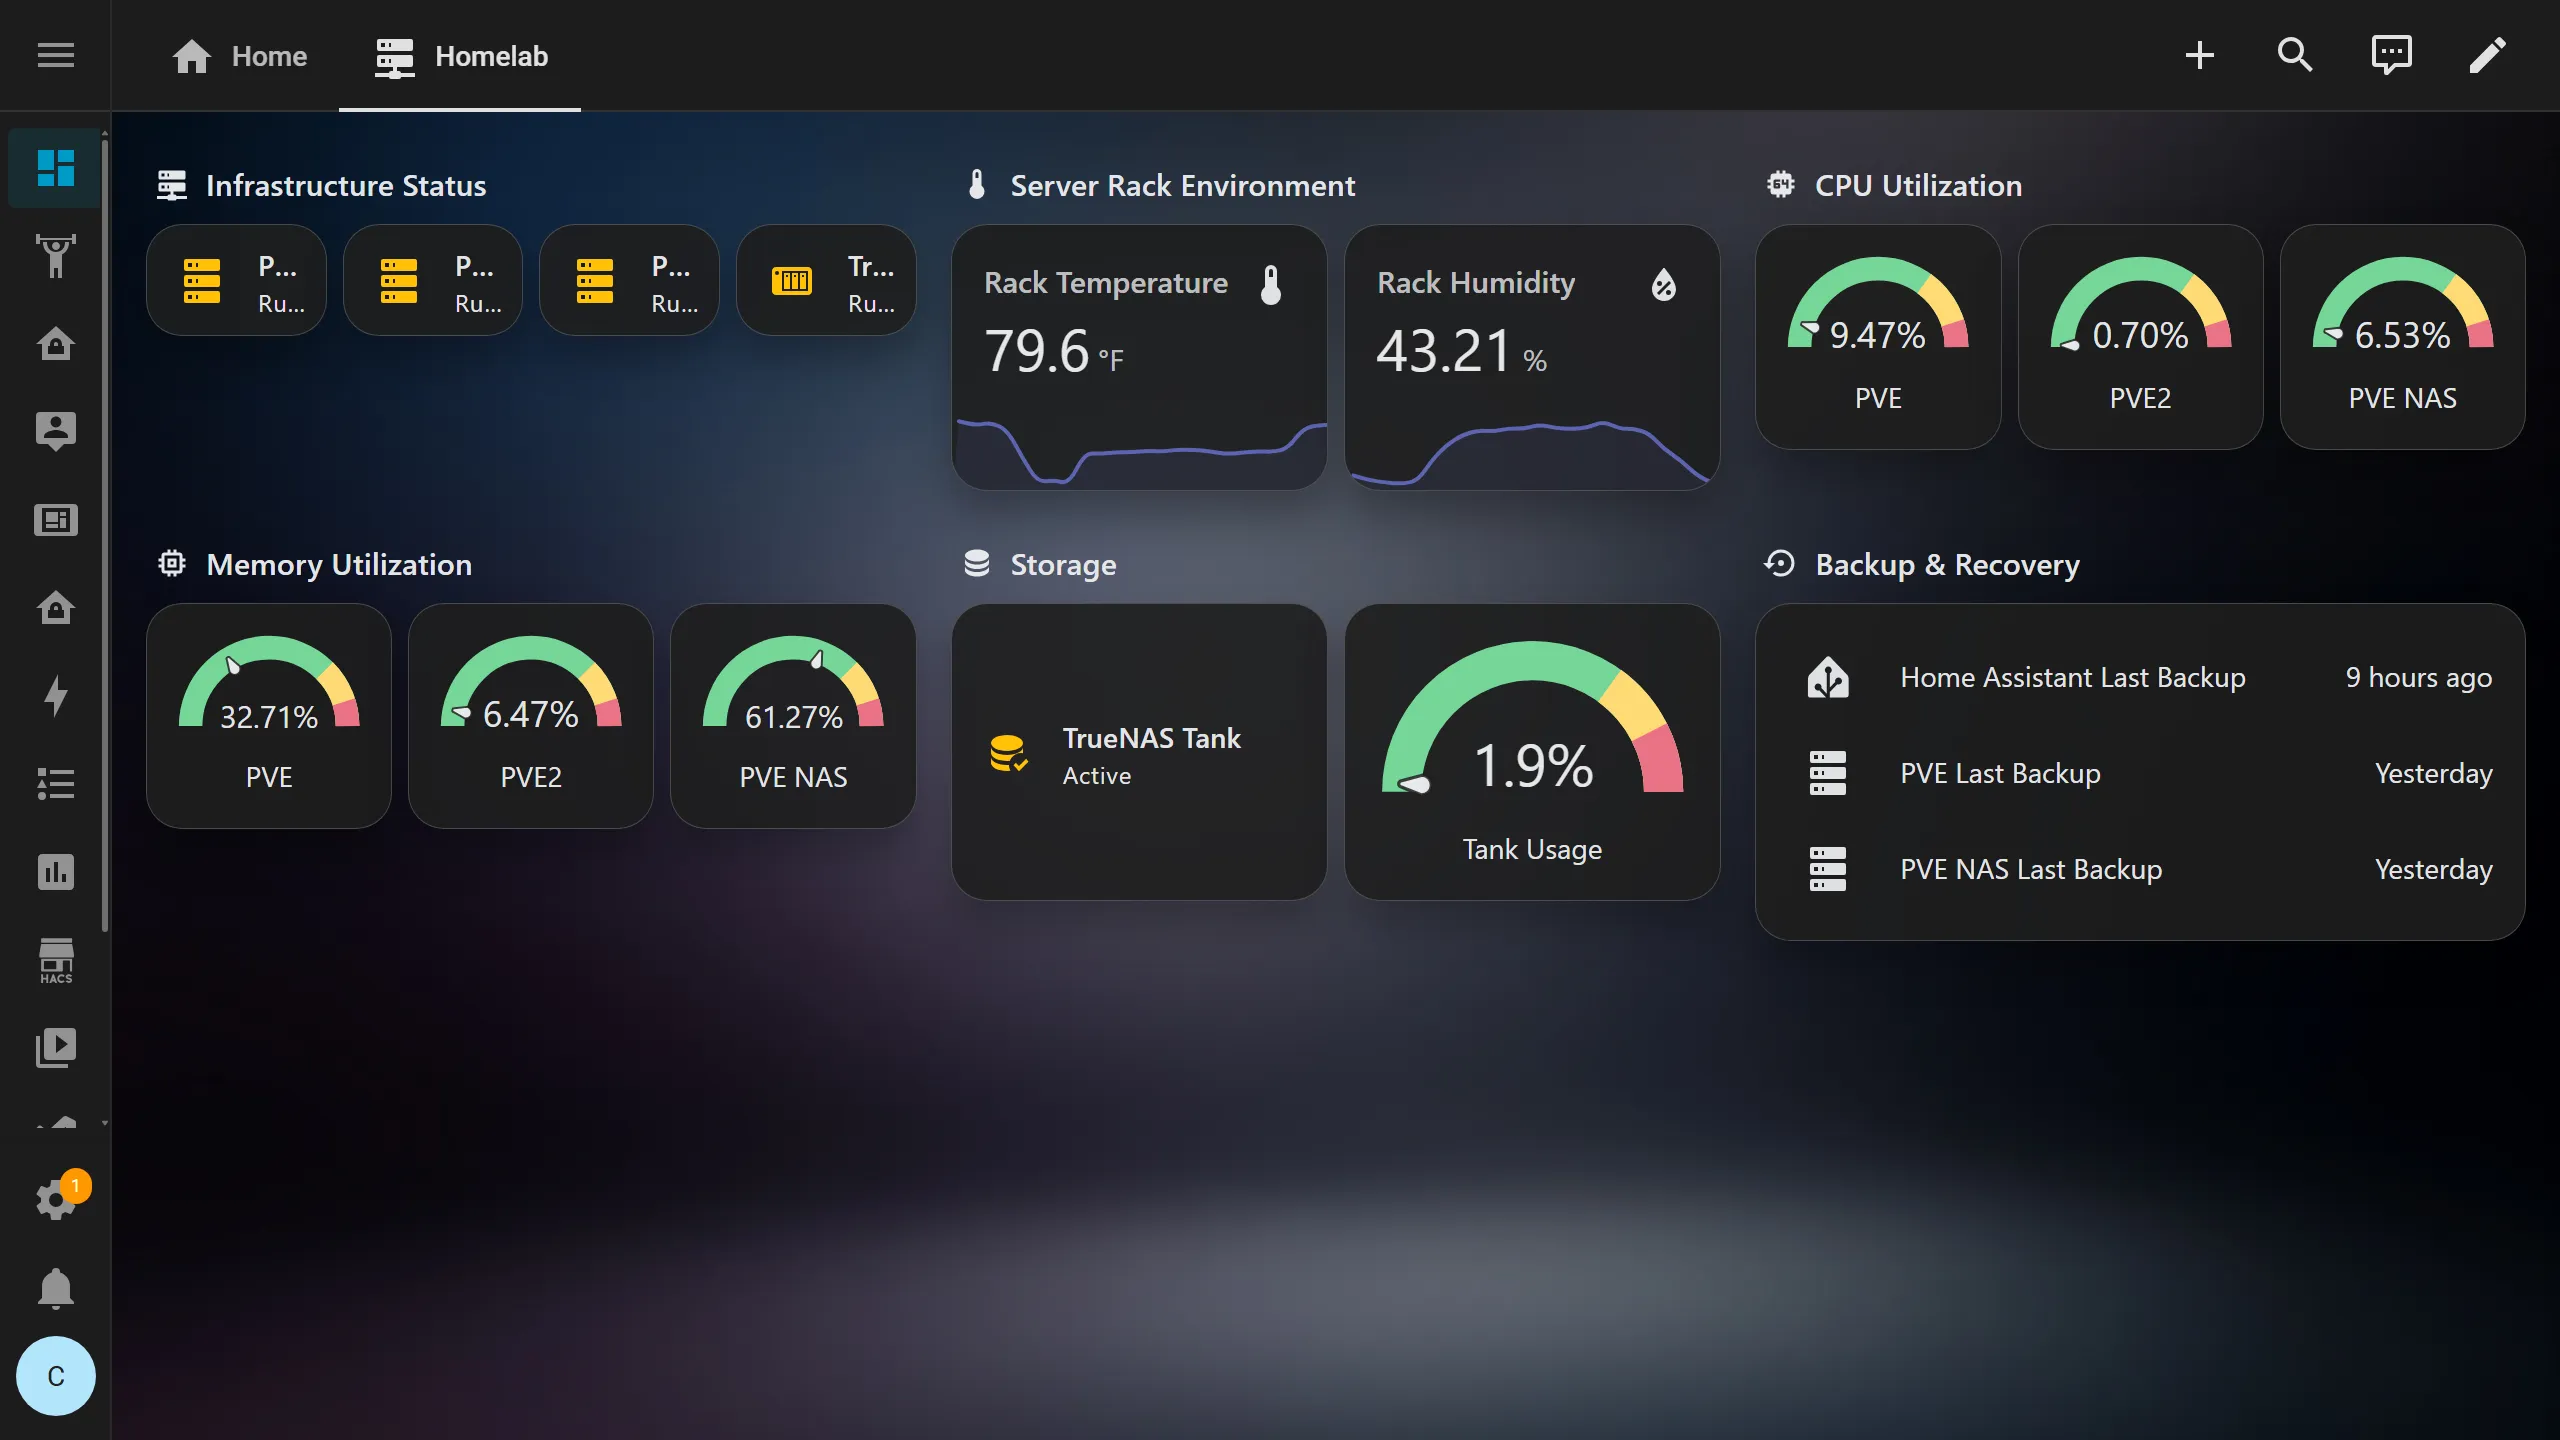Open TrueNAS Tank Active card

1139,752
